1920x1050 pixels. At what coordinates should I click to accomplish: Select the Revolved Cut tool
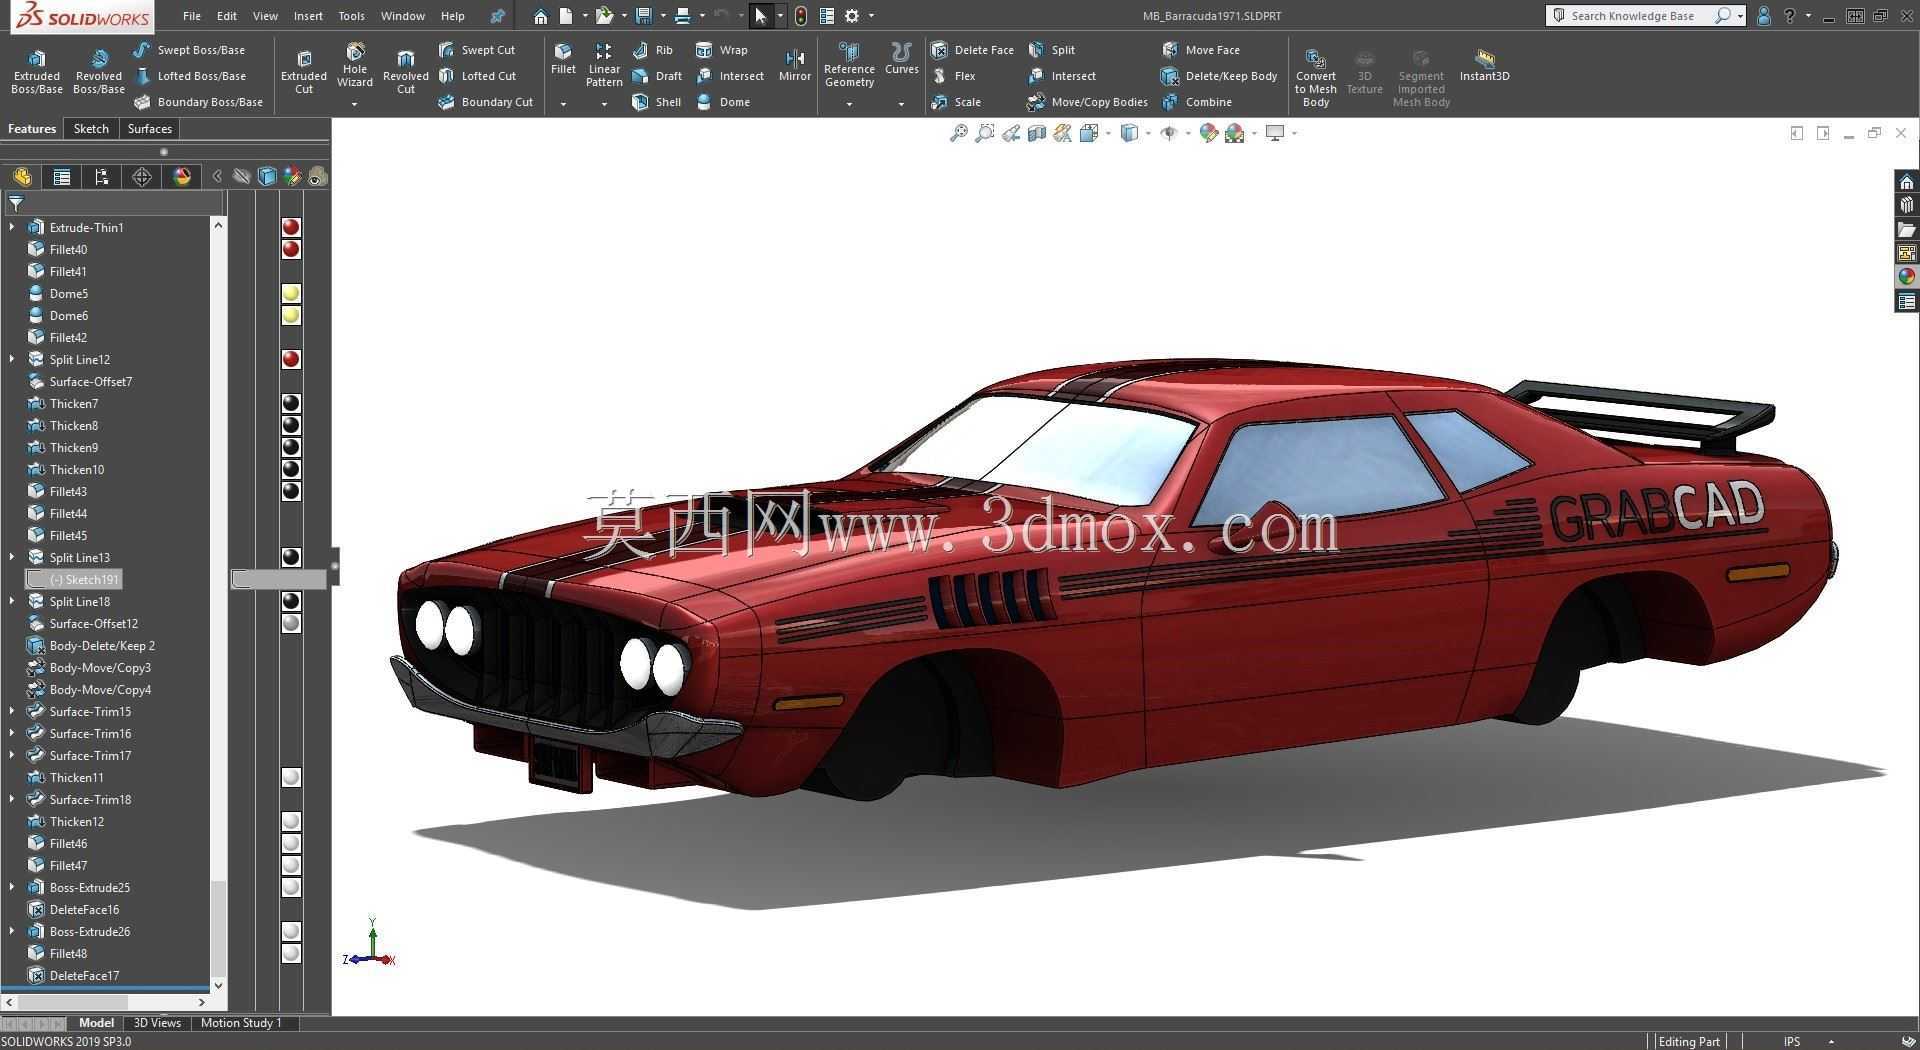(x=406, y=72)
